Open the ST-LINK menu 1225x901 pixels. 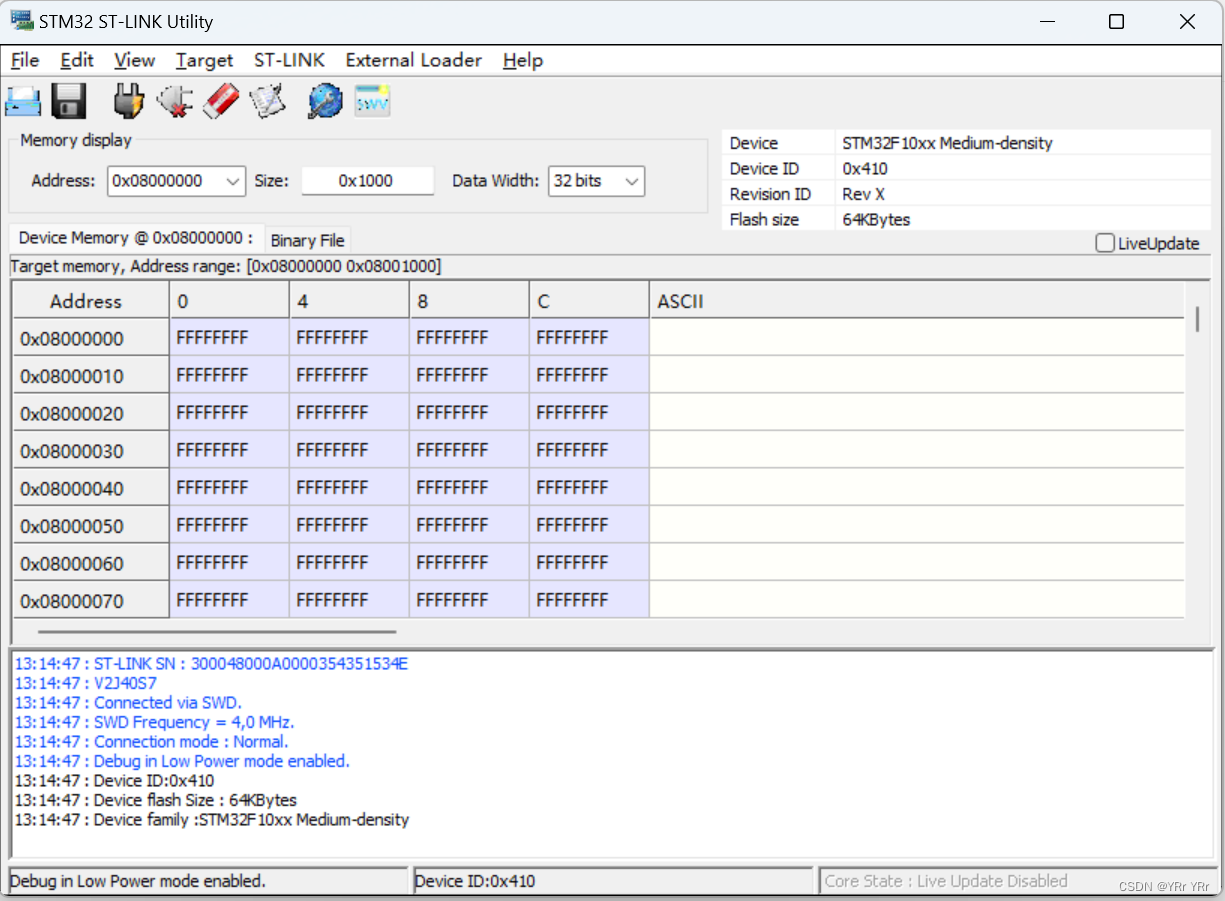tap(289, 60)
